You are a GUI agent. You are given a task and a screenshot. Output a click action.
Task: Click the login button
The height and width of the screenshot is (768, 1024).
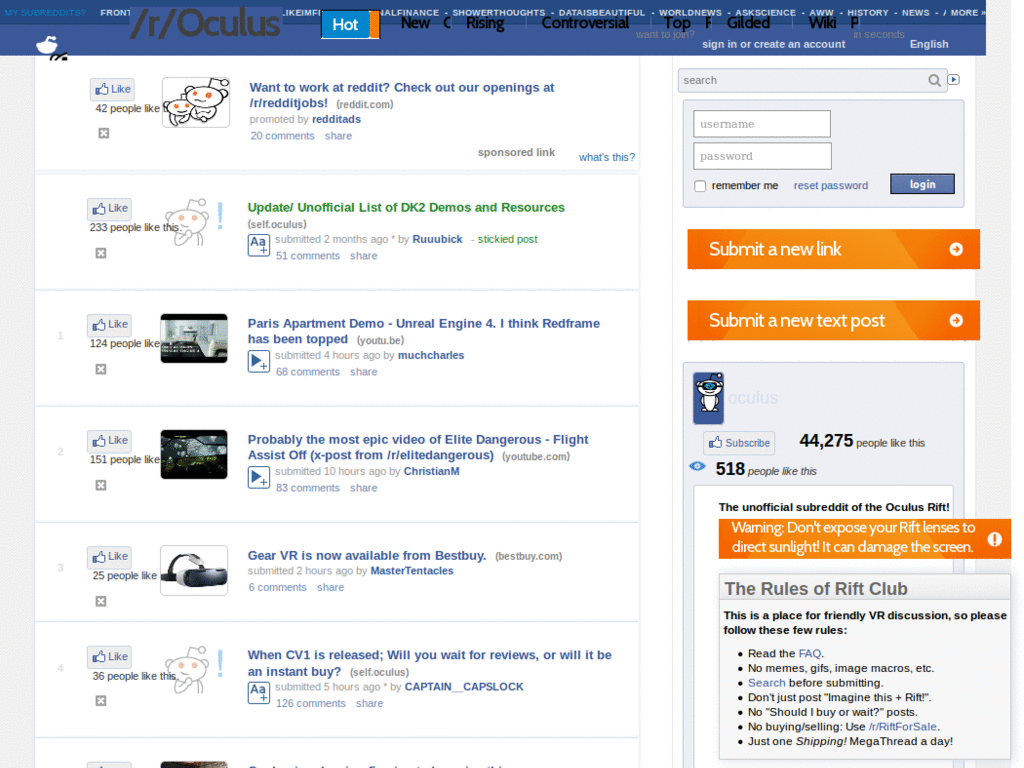coord(922,184)
